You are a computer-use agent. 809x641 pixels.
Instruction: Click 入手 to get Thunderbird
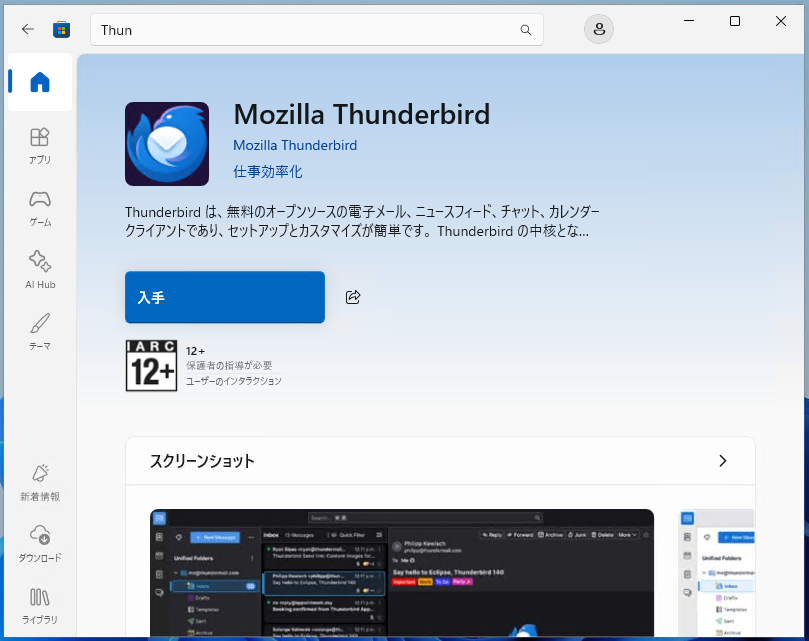(225, 297)
